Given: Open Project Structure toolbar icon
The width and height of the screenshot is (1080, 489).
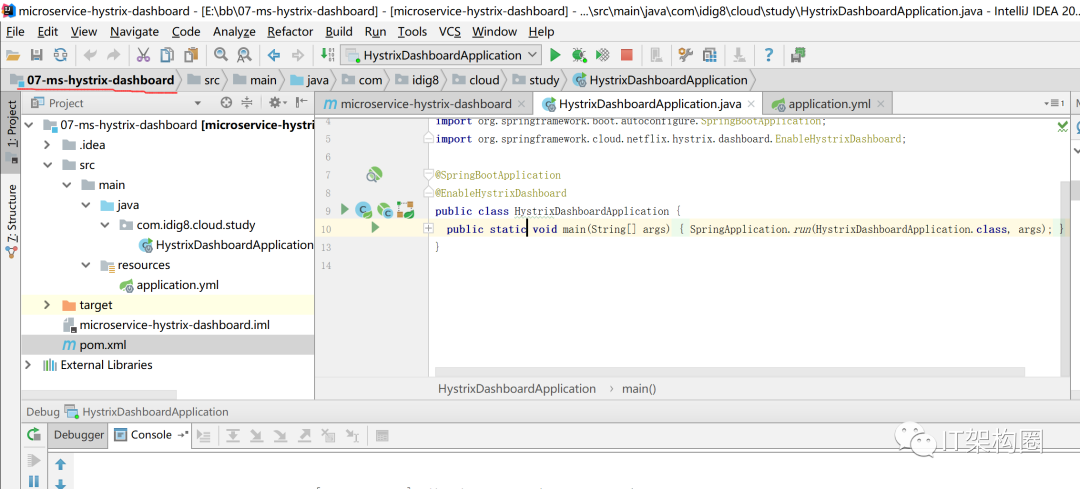Looking at the screenshot, I should [x=709, y=55].
